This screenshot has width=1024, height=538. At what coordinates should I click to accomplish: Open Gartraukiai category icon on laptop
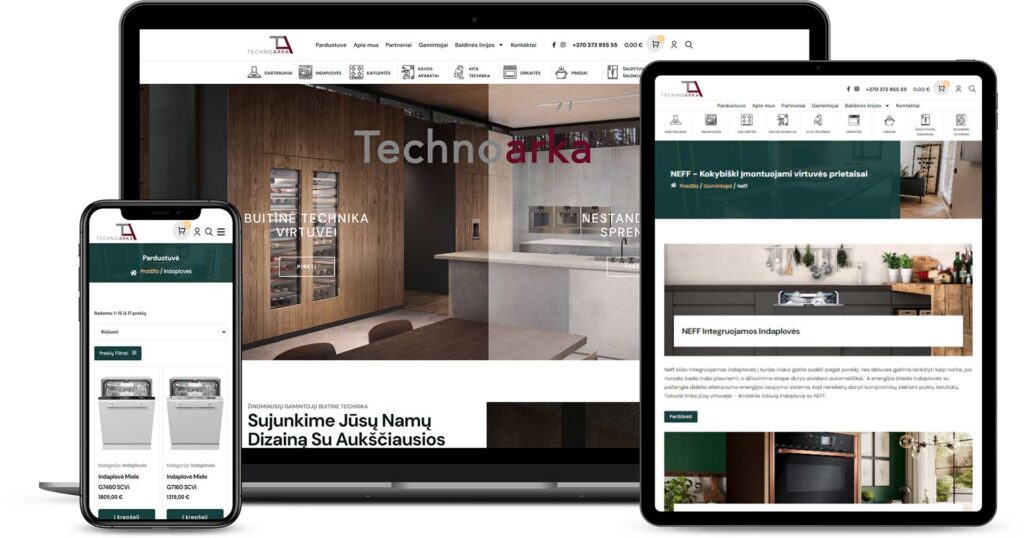(254, 72)
